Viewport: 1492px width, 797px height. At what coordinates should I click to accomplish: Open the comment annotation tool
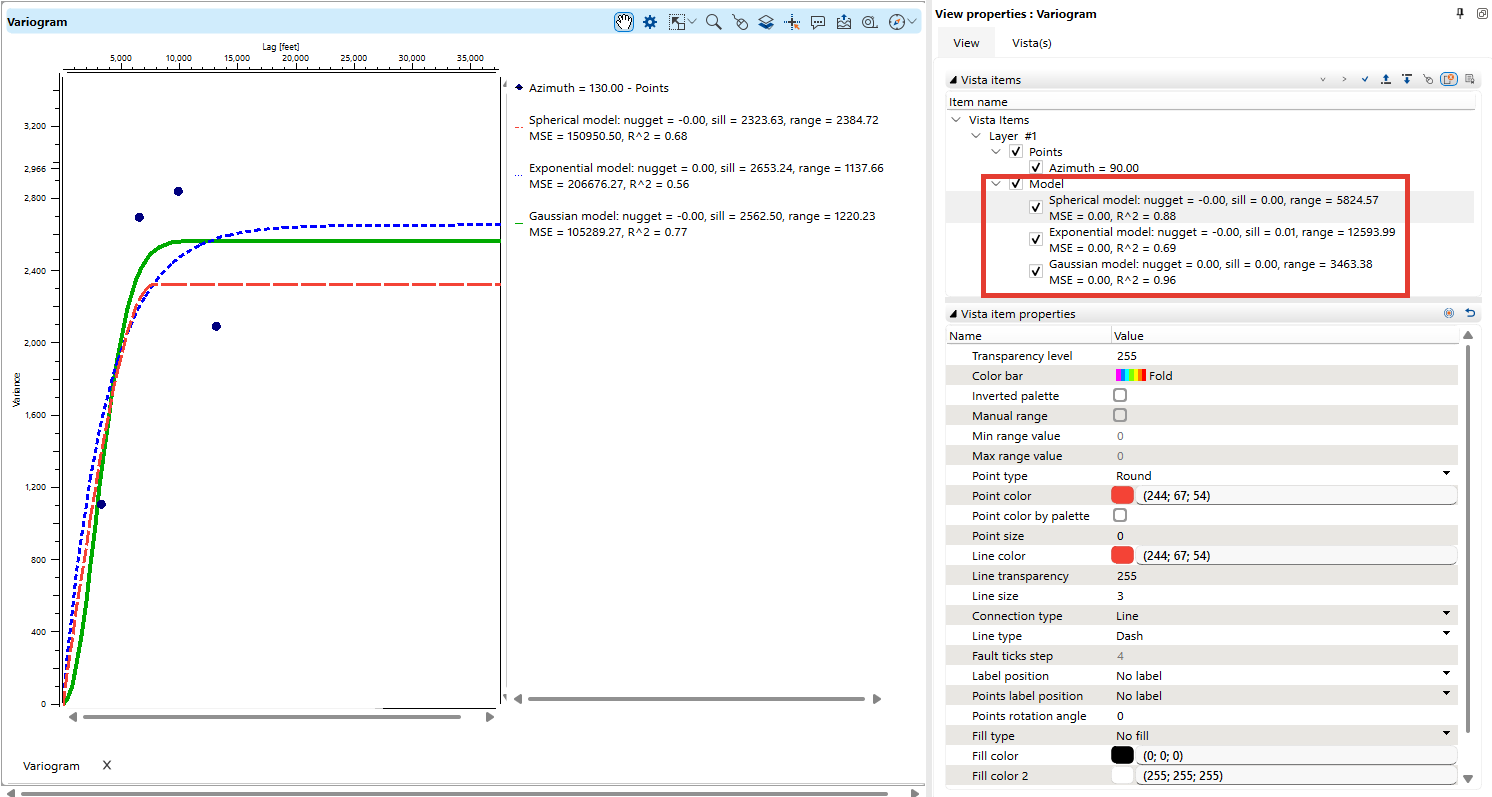tap(818, 21)
